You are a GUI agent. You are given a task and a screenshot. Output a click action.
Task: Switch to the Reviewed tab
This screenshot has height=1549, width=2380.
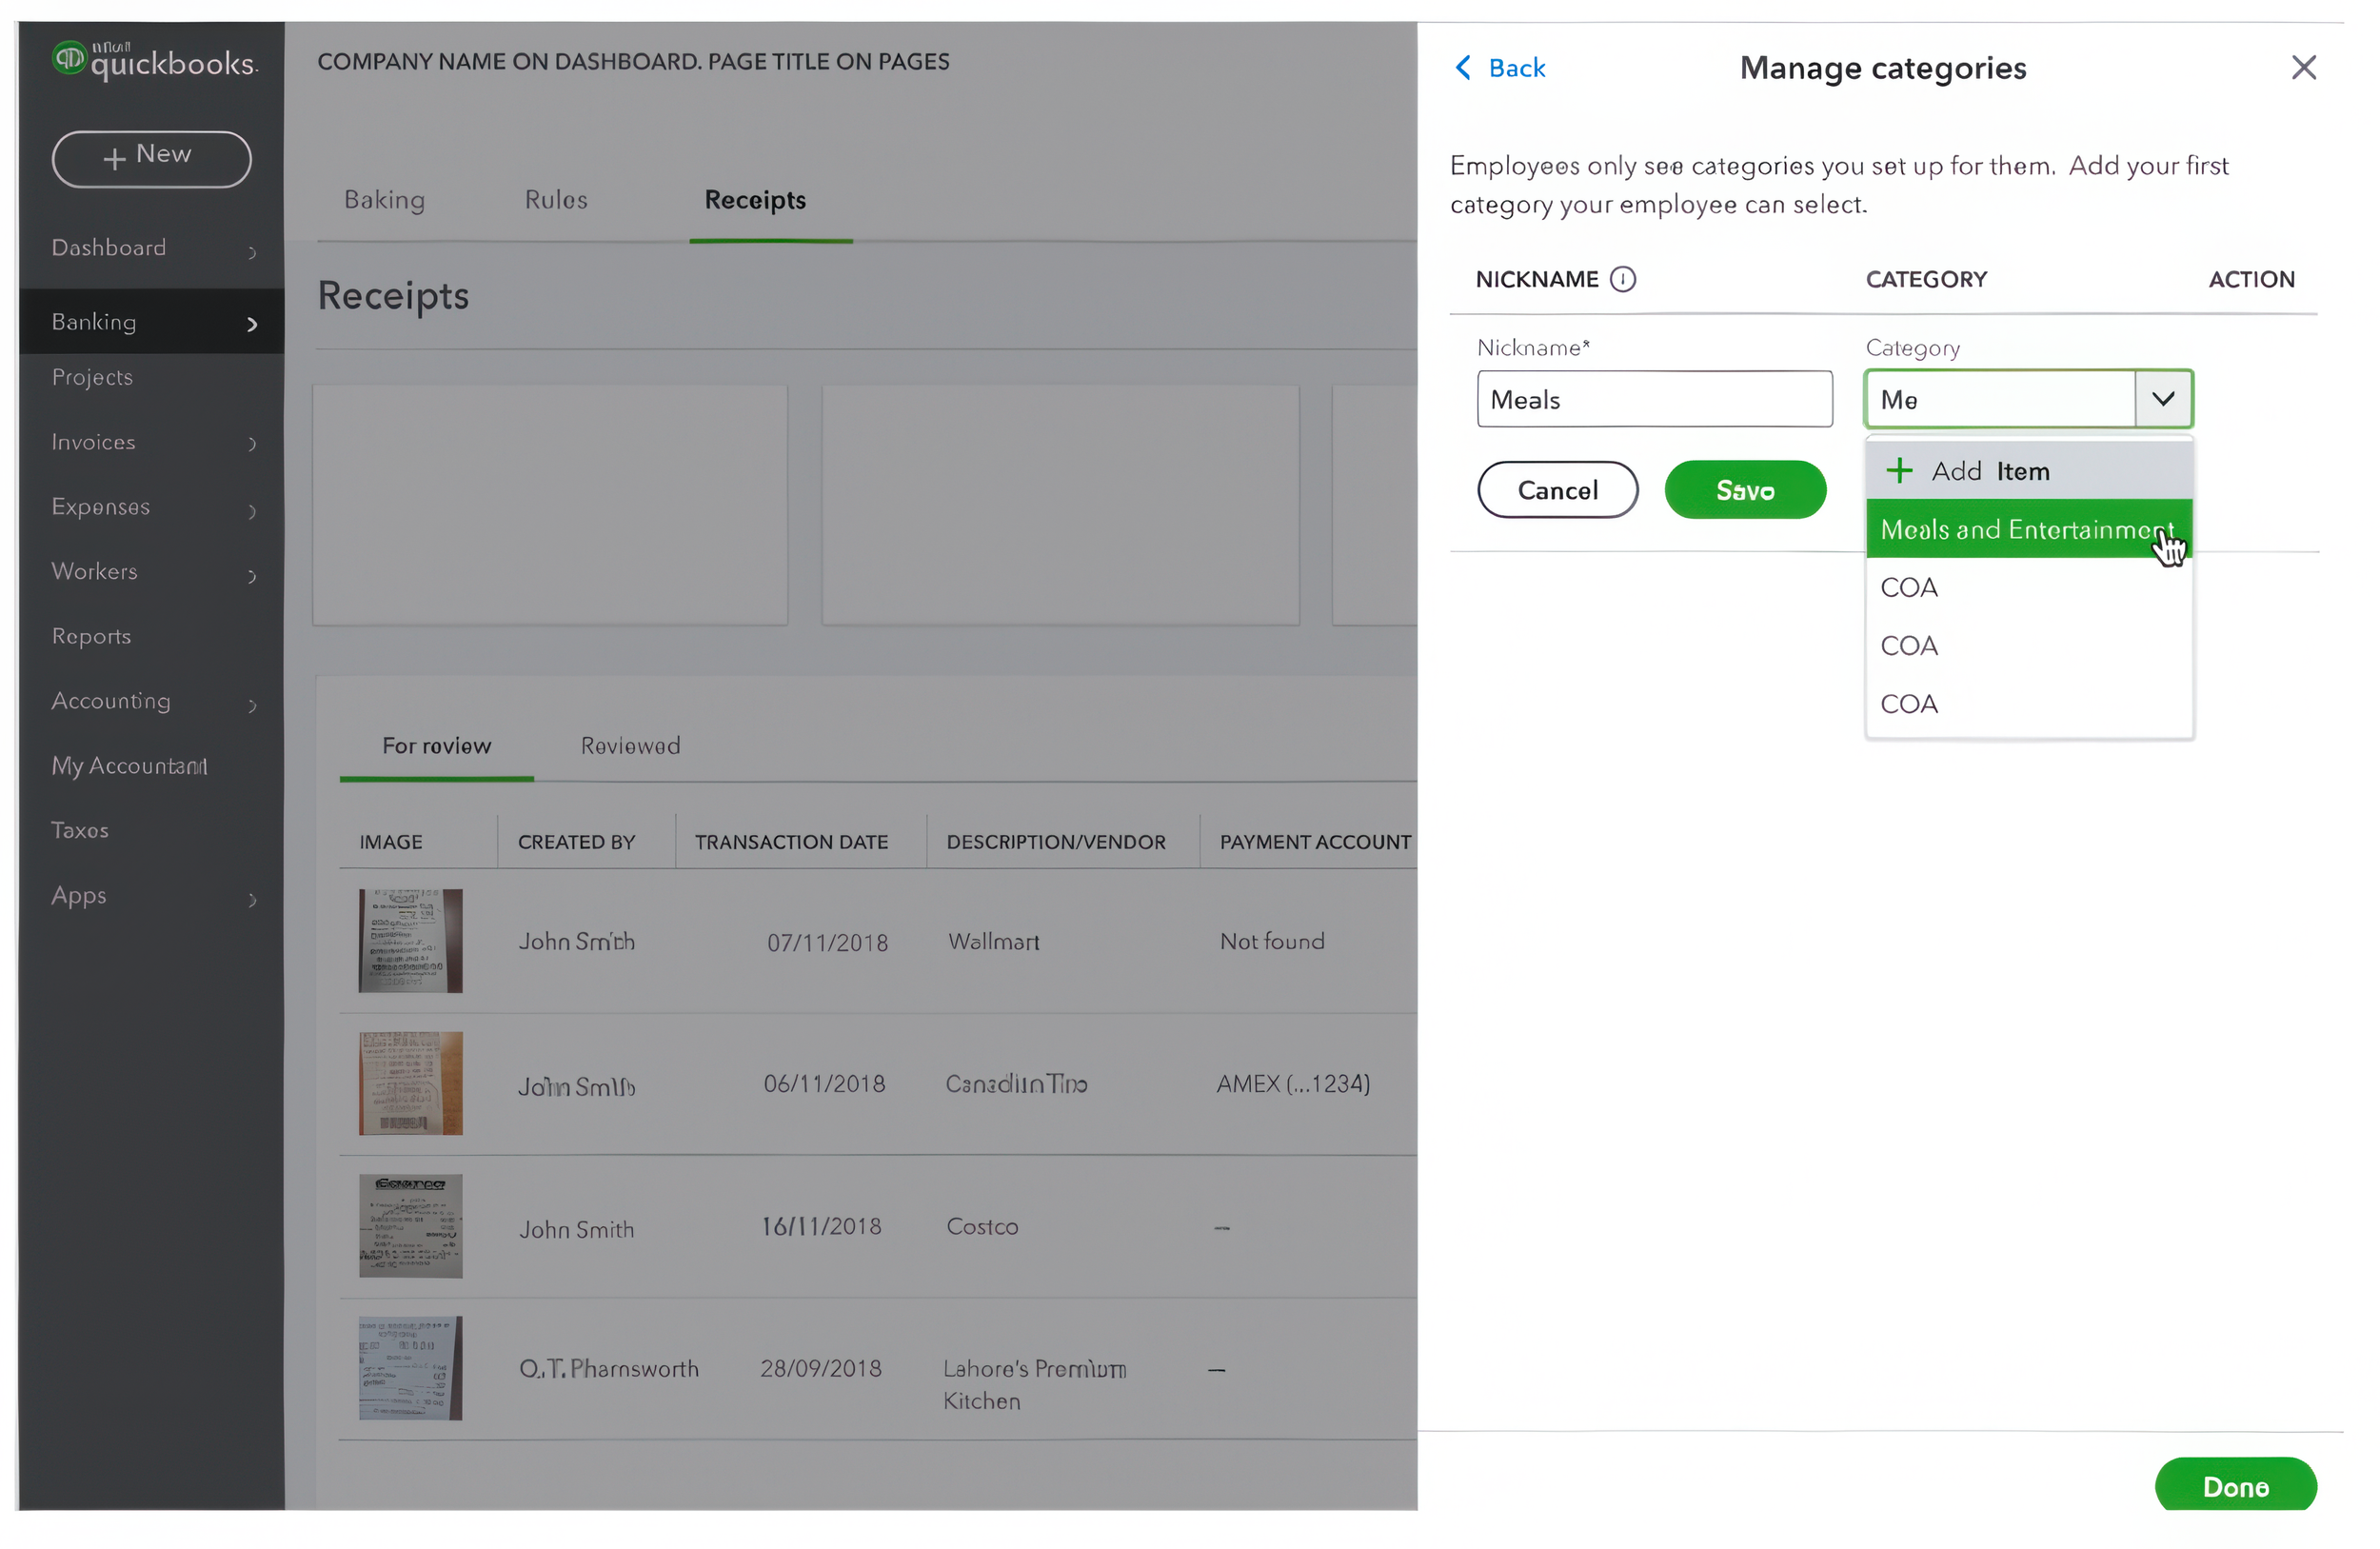[630, 746]
